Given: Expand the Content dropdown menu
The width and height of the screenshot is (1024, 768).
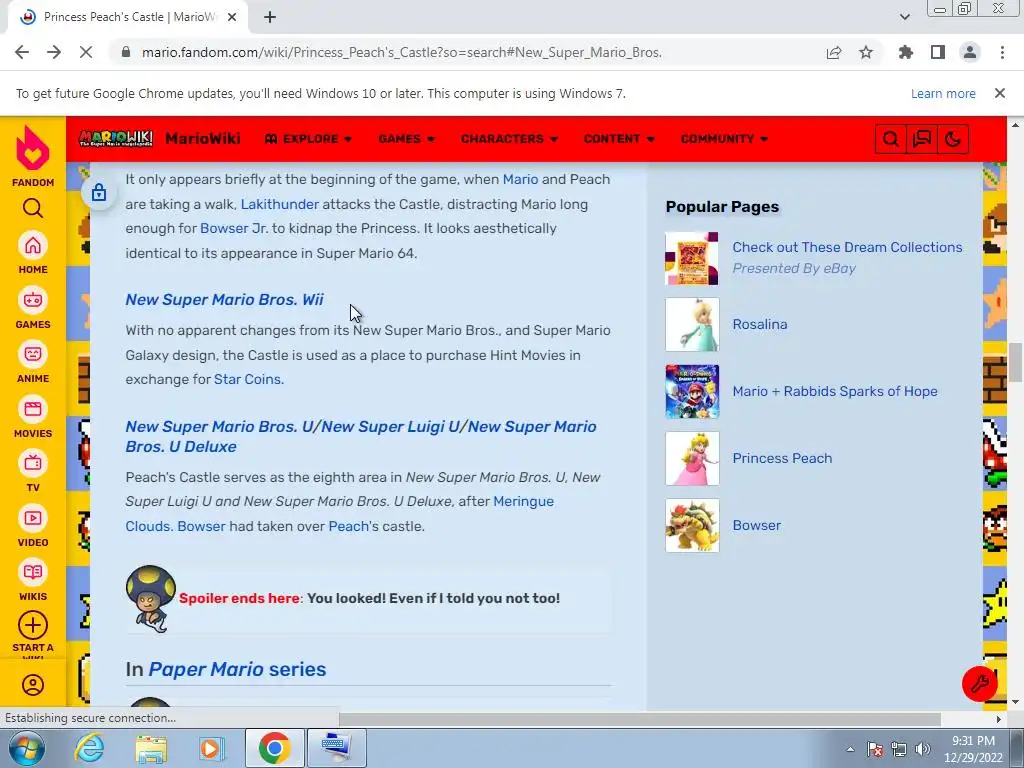Looking at the screenshot, I should tap(619, 139).
